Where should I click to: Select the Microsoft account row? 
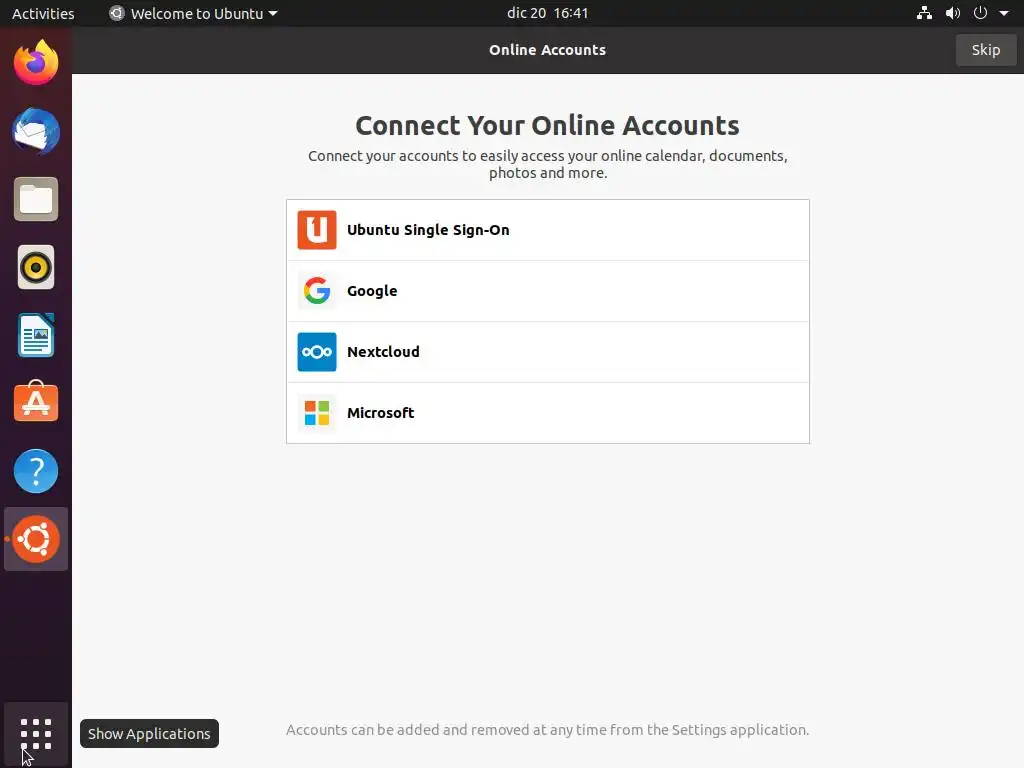548,413
